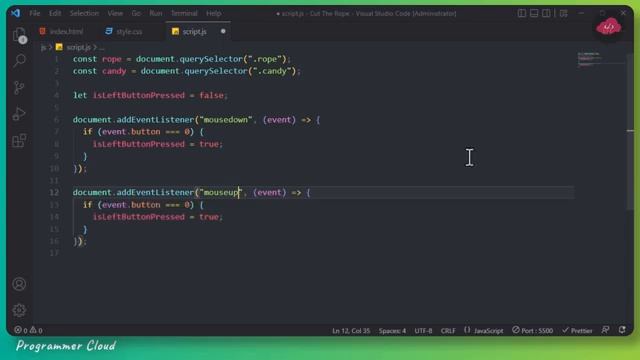The image size is (640, 360).
Task: Click empty line 17 in editor
Action: tap(322, 253)
